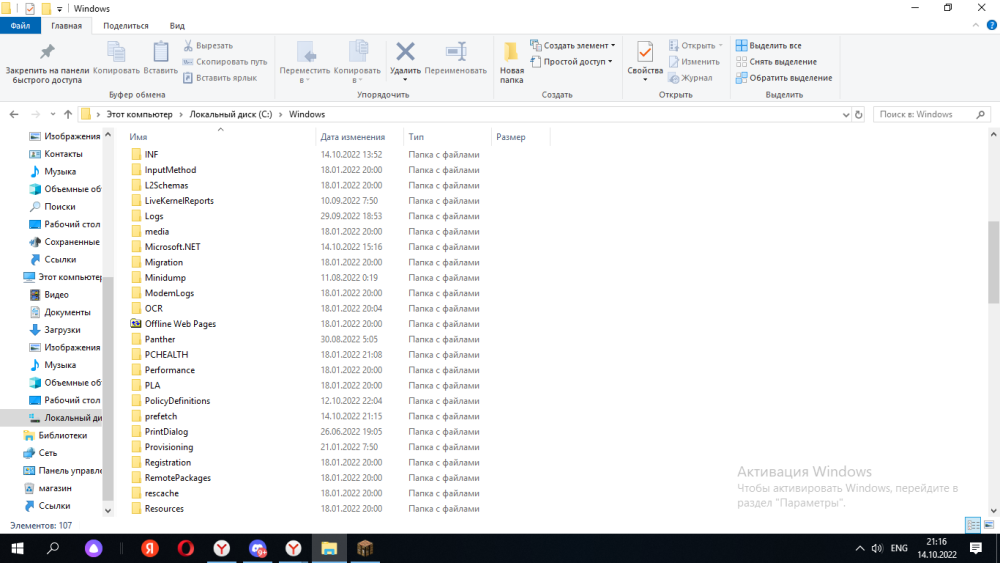Open the Windows Start menu

(17, 548)
